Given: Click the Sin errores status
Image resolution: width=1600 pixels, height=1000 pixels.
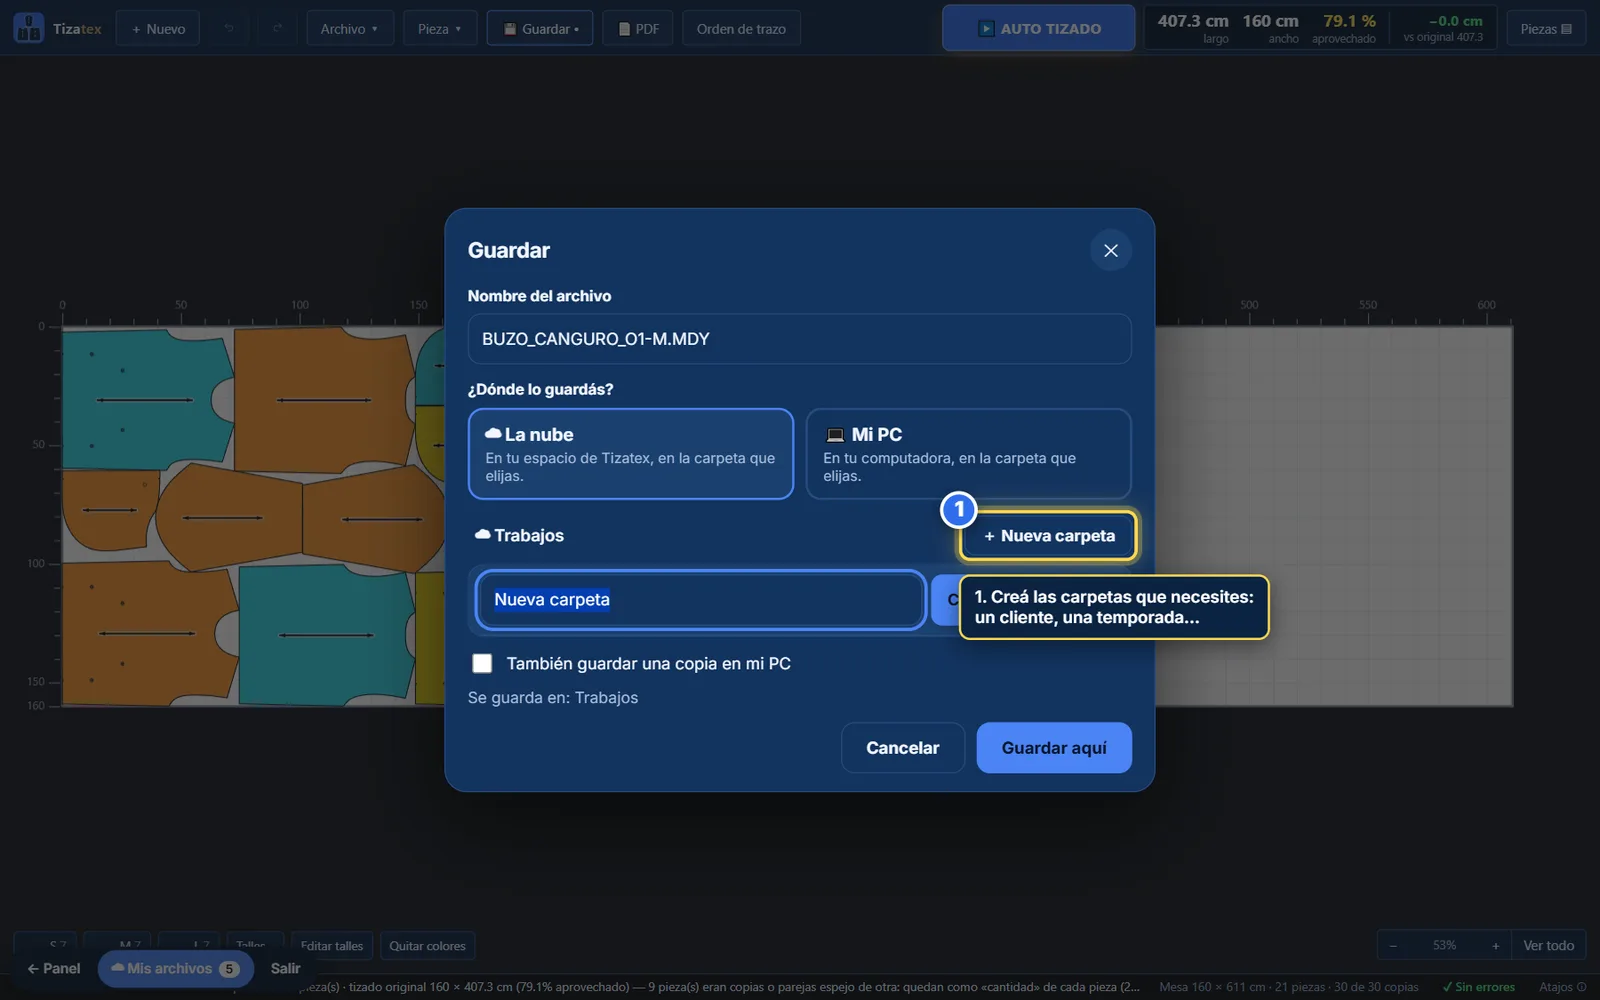Looking at the screenshot, I should click(1478, 987).
